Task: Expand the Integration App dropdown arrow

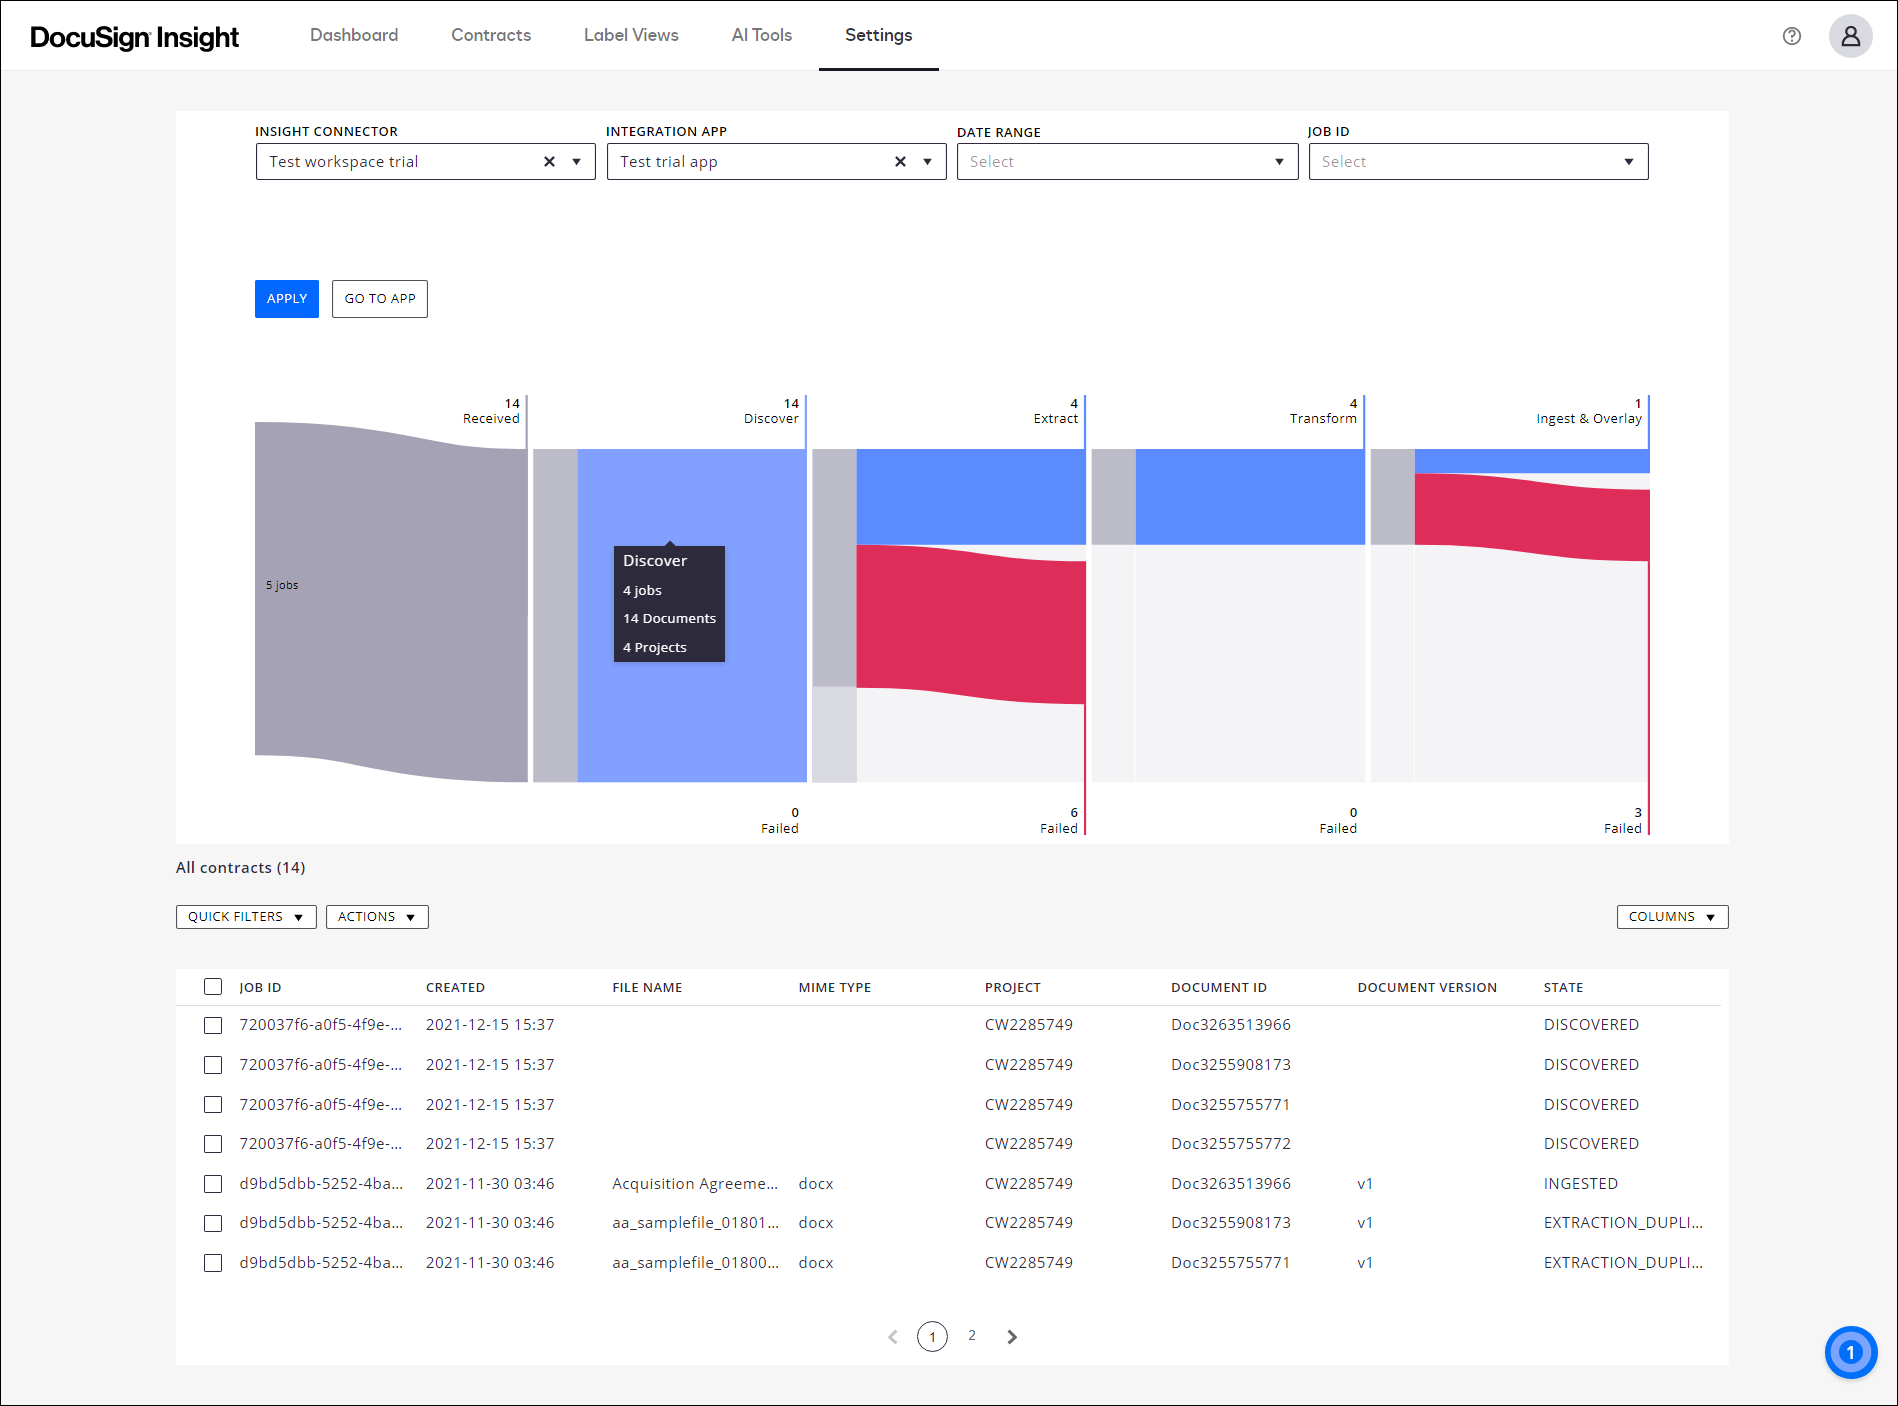Action: 928,162
